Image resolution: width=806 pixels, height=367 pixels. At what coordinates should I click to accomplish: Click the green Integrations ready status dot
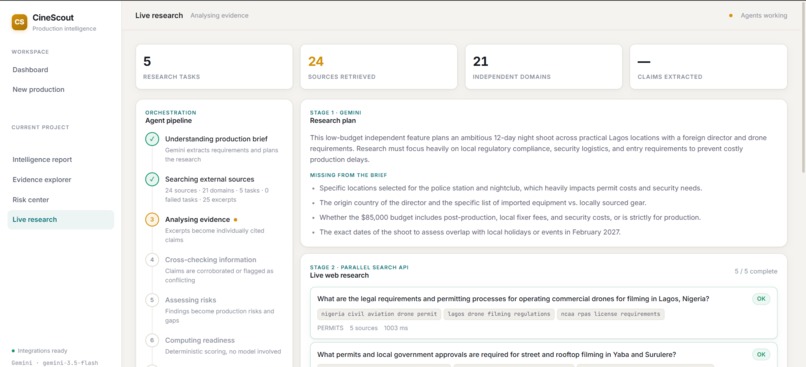[13, 351]
